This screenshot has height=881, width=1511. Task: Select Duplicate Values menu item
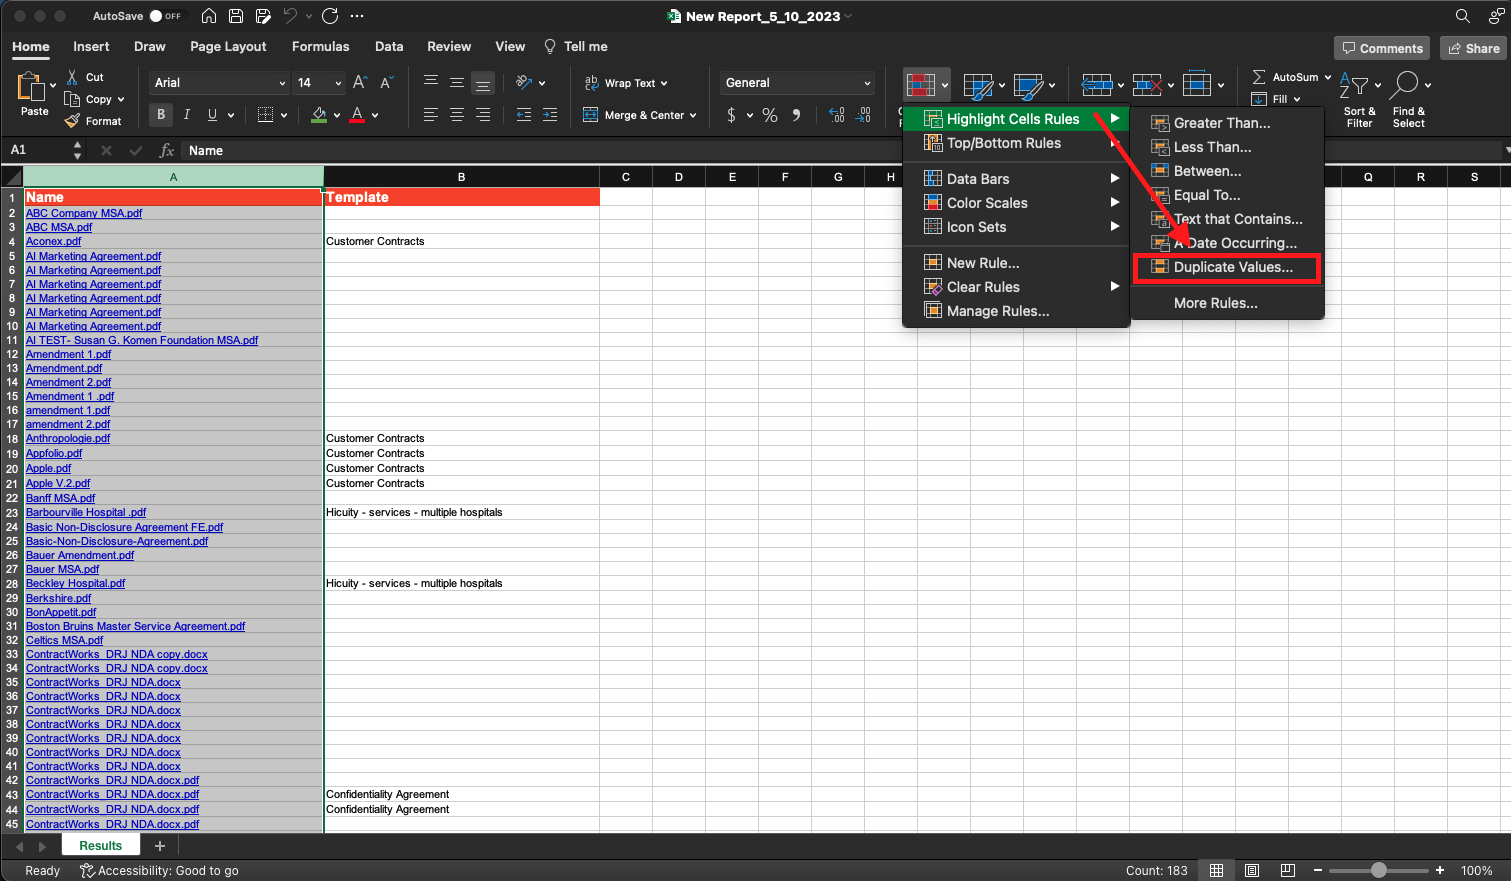(x=1232, y=267)
